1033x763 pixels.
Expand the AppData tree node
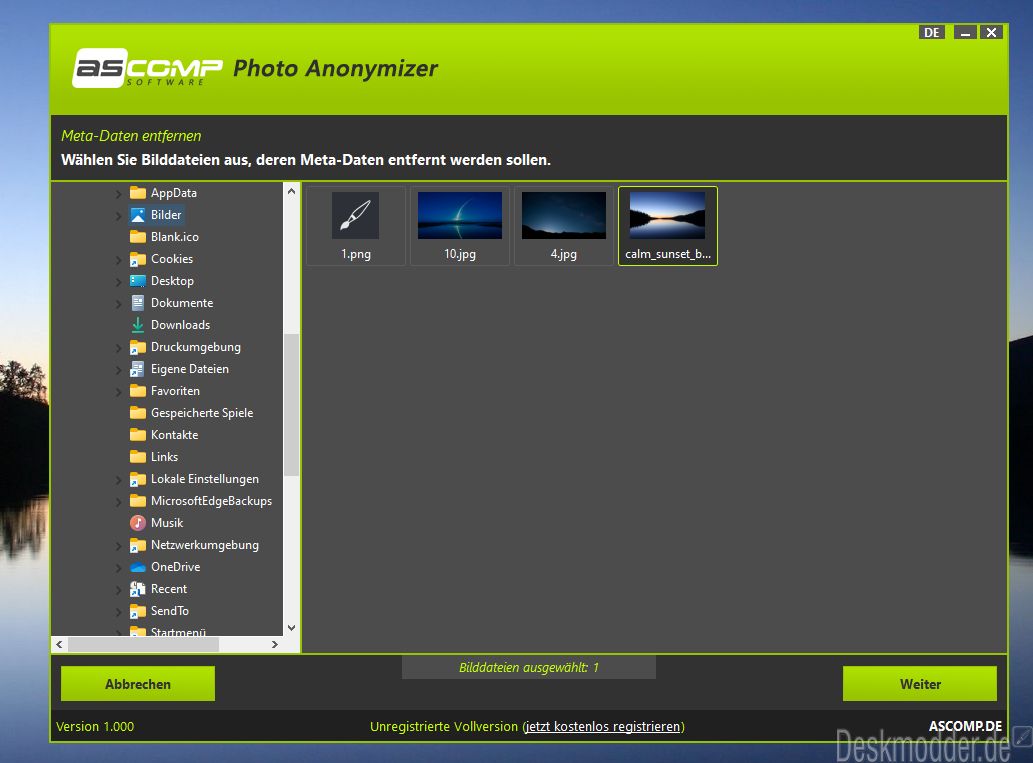tap(119, 193)
